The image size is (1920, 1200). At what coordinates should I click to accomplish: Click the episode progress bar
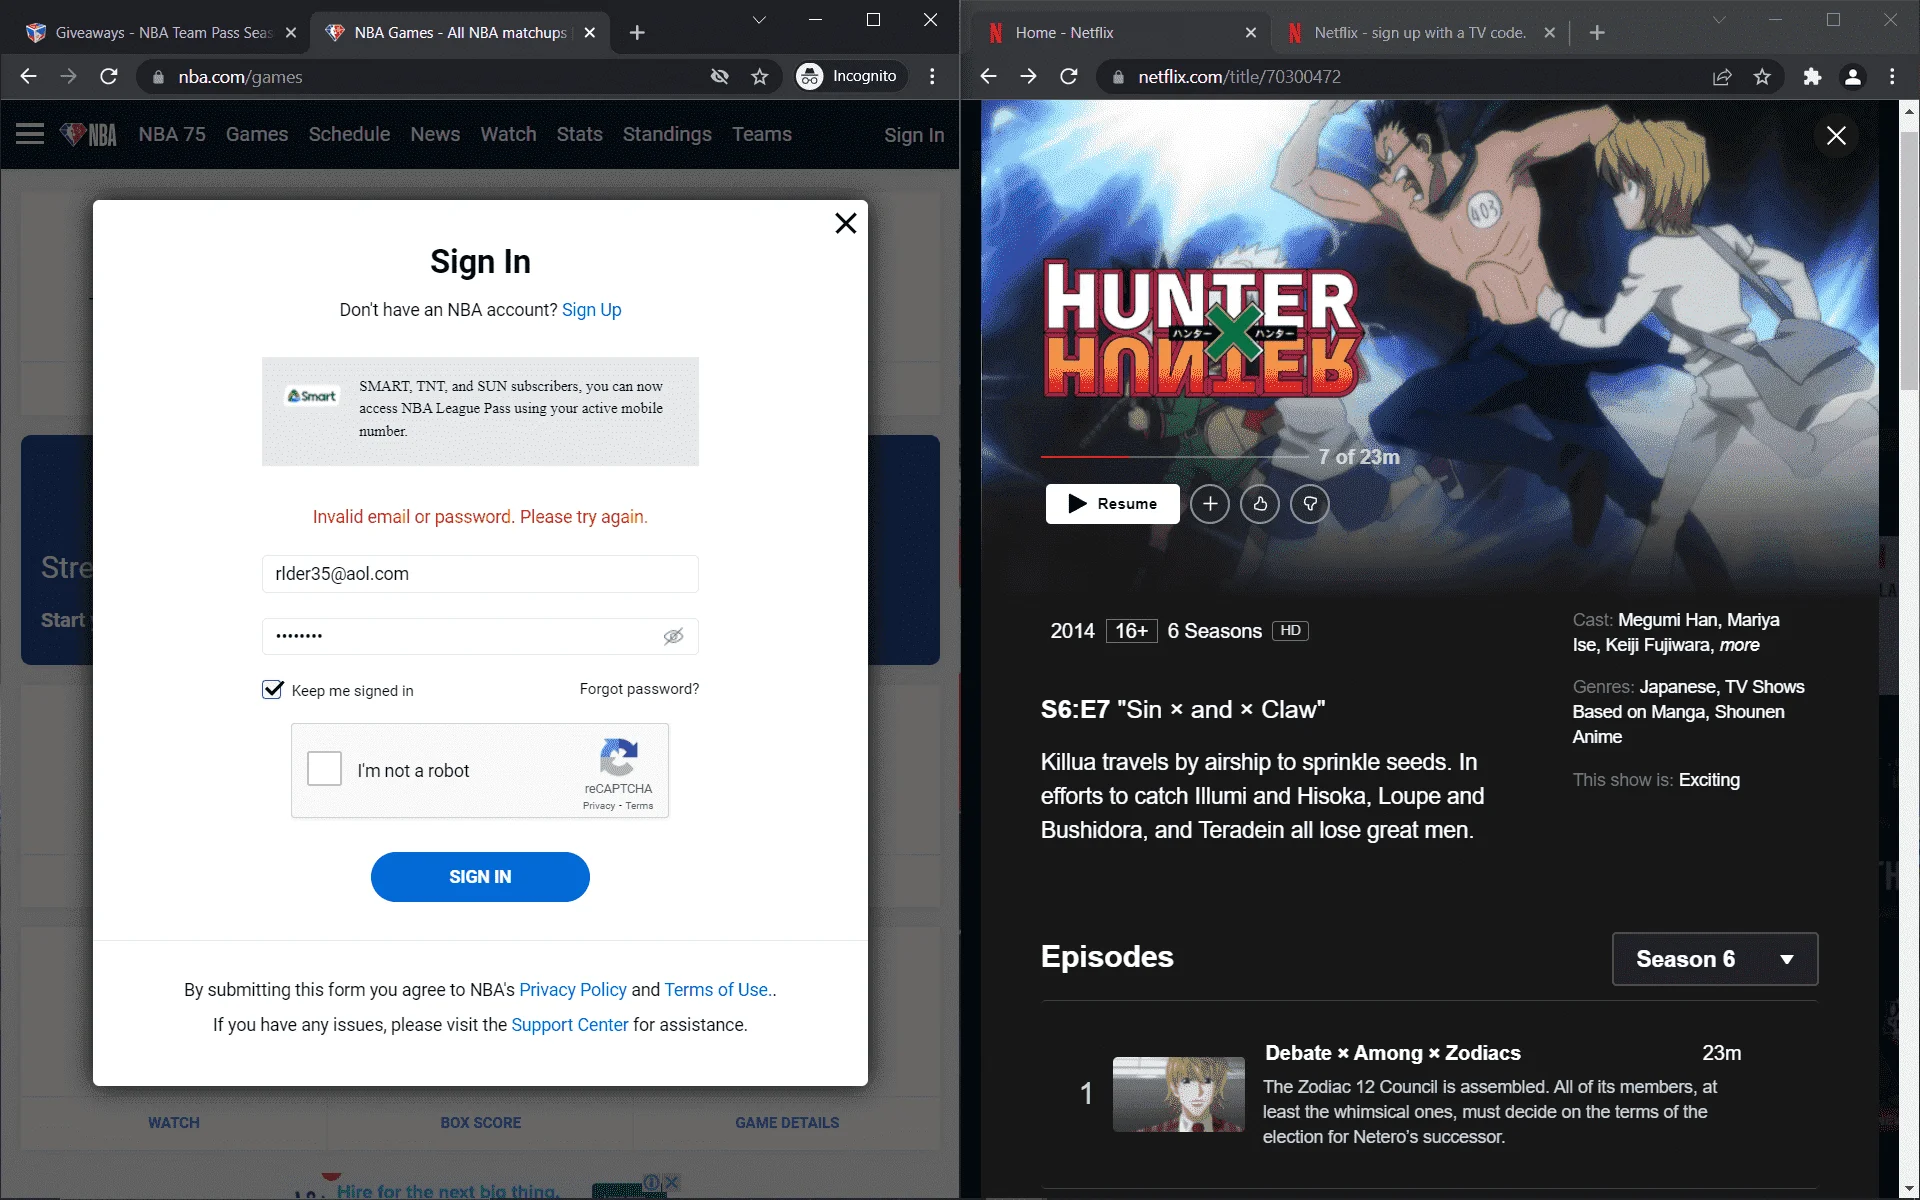(1174, 456)
